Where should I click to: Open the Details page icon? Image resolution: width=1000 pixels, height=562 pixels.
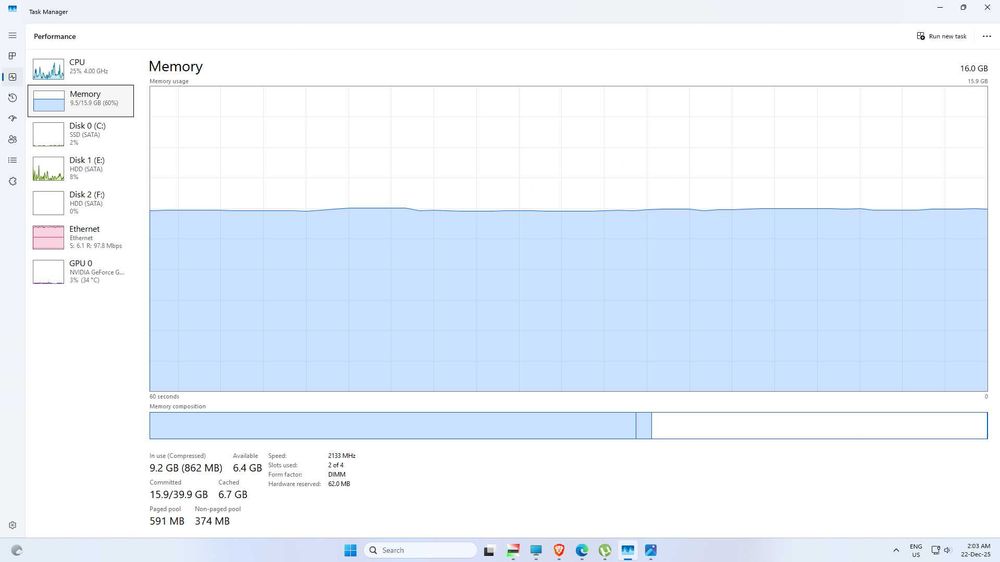(12, 160)
